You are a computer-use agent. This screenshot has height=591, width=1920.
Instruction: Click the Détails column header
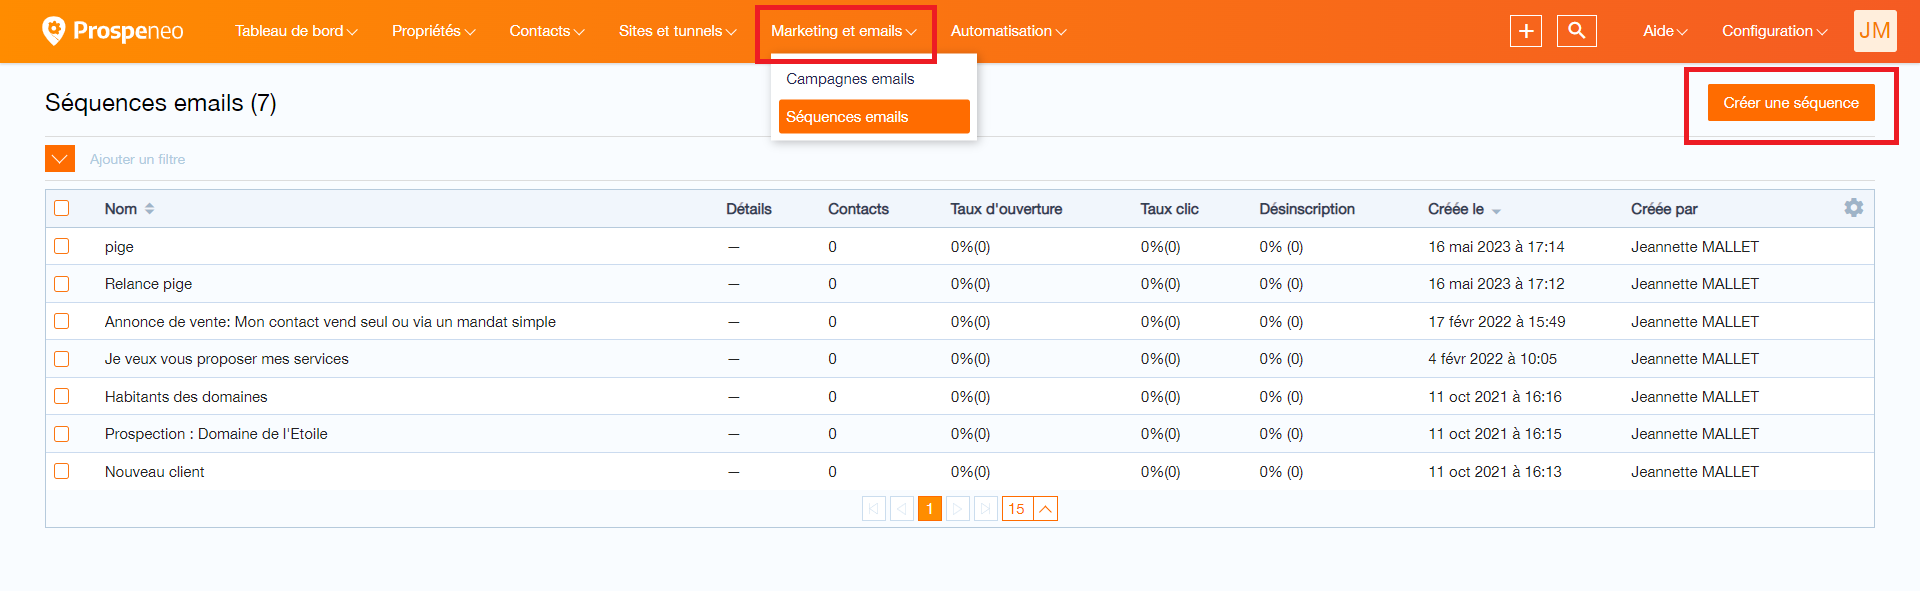[749, 209]
